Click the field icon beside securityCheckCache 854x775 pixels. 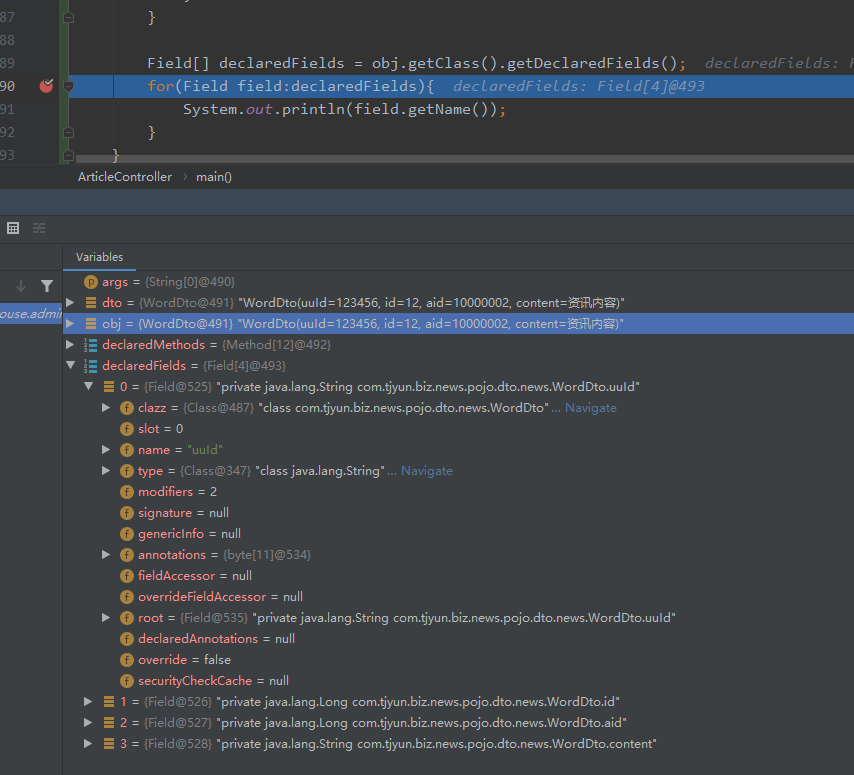[127, 681]
